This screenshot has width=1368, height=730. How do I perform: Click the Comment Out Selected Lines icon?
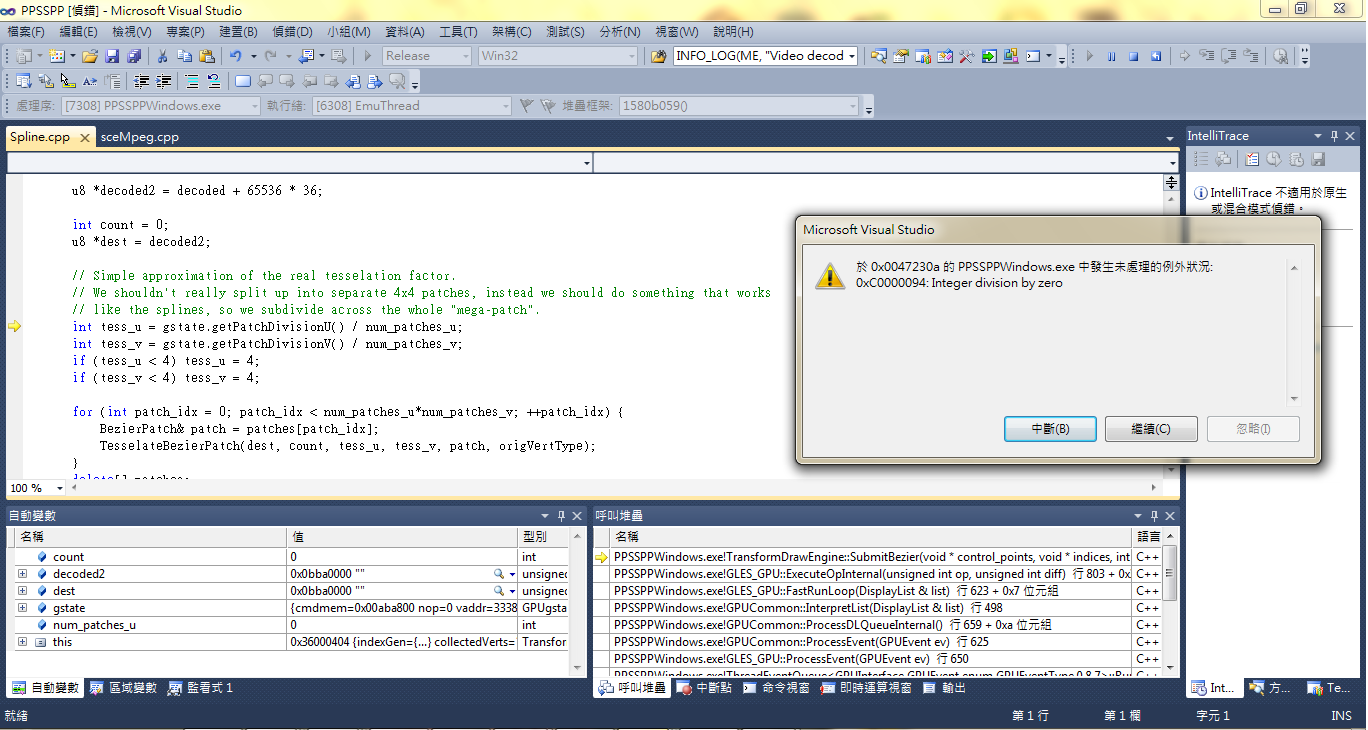192,81
